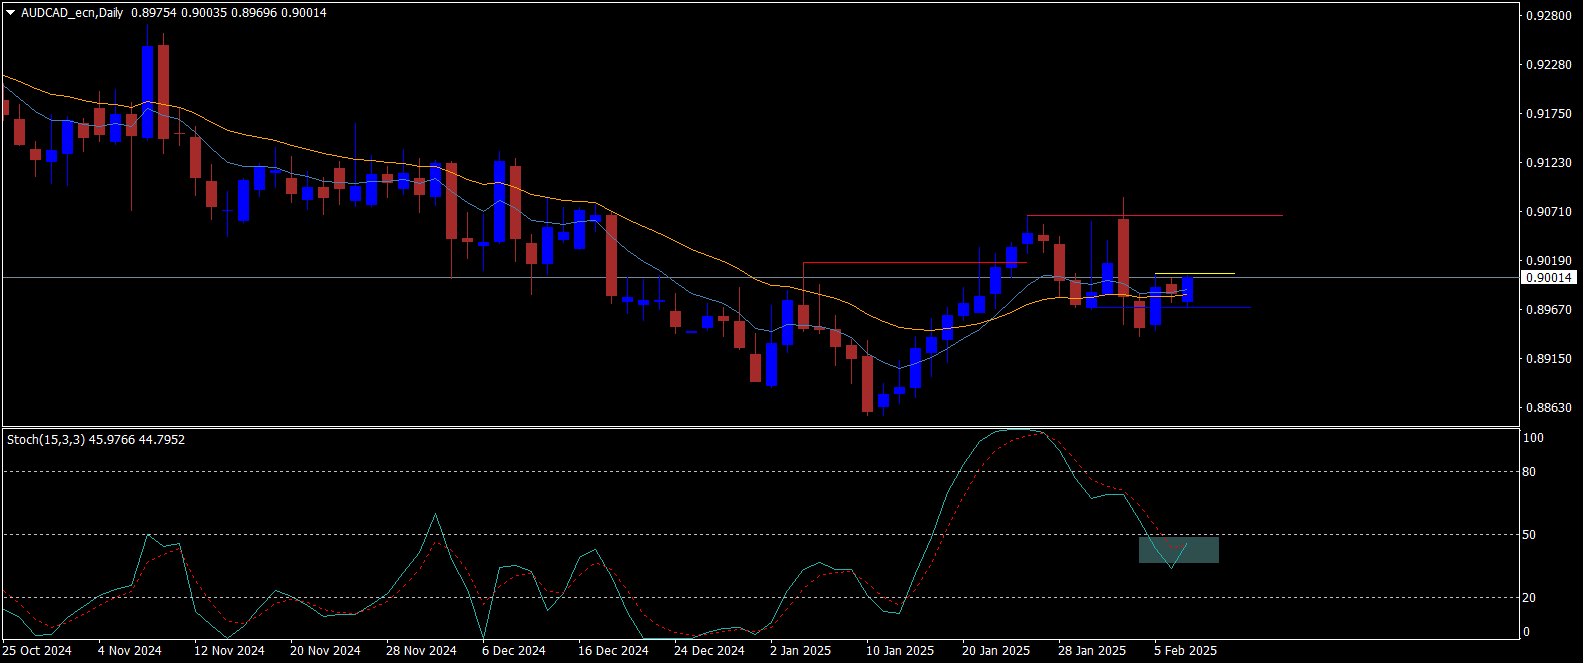The width and height of the screenshot is (1583, 663).
Task: Select the red horizontal resistance line on chart
Action: 915,263
